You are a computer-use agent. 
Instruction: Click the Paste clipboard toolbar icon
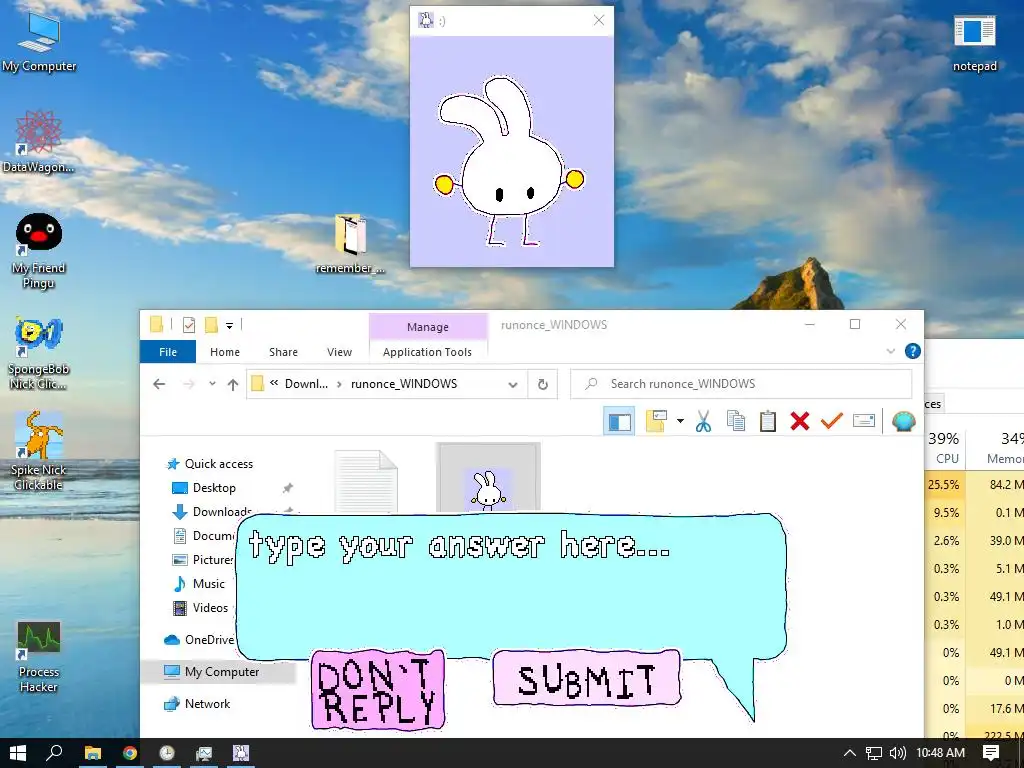tap(768, 421)
